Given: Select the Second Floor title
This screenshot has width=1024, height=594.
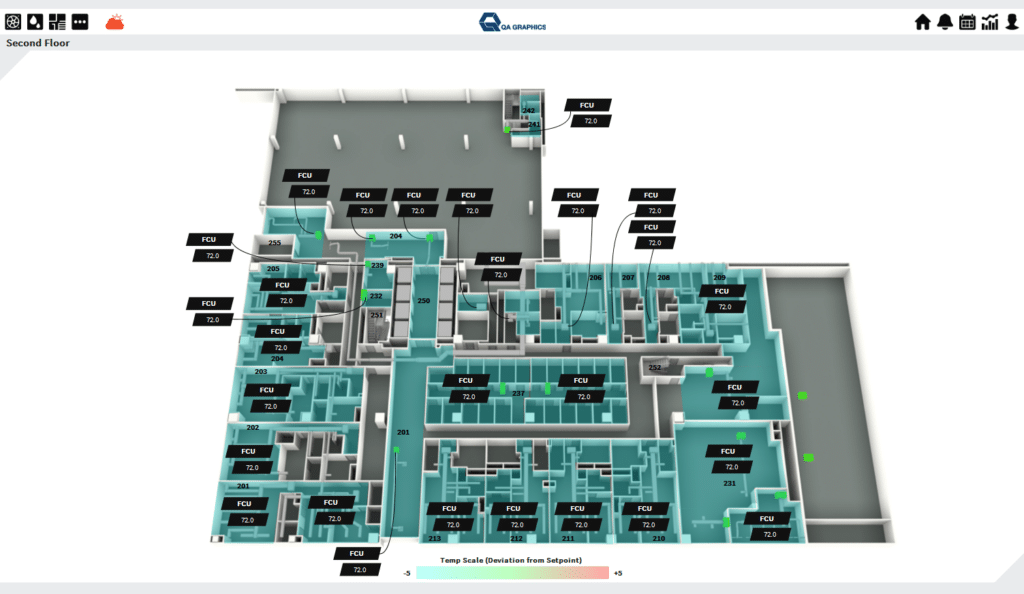Looking at the screenshot, I should click(38, 43).
